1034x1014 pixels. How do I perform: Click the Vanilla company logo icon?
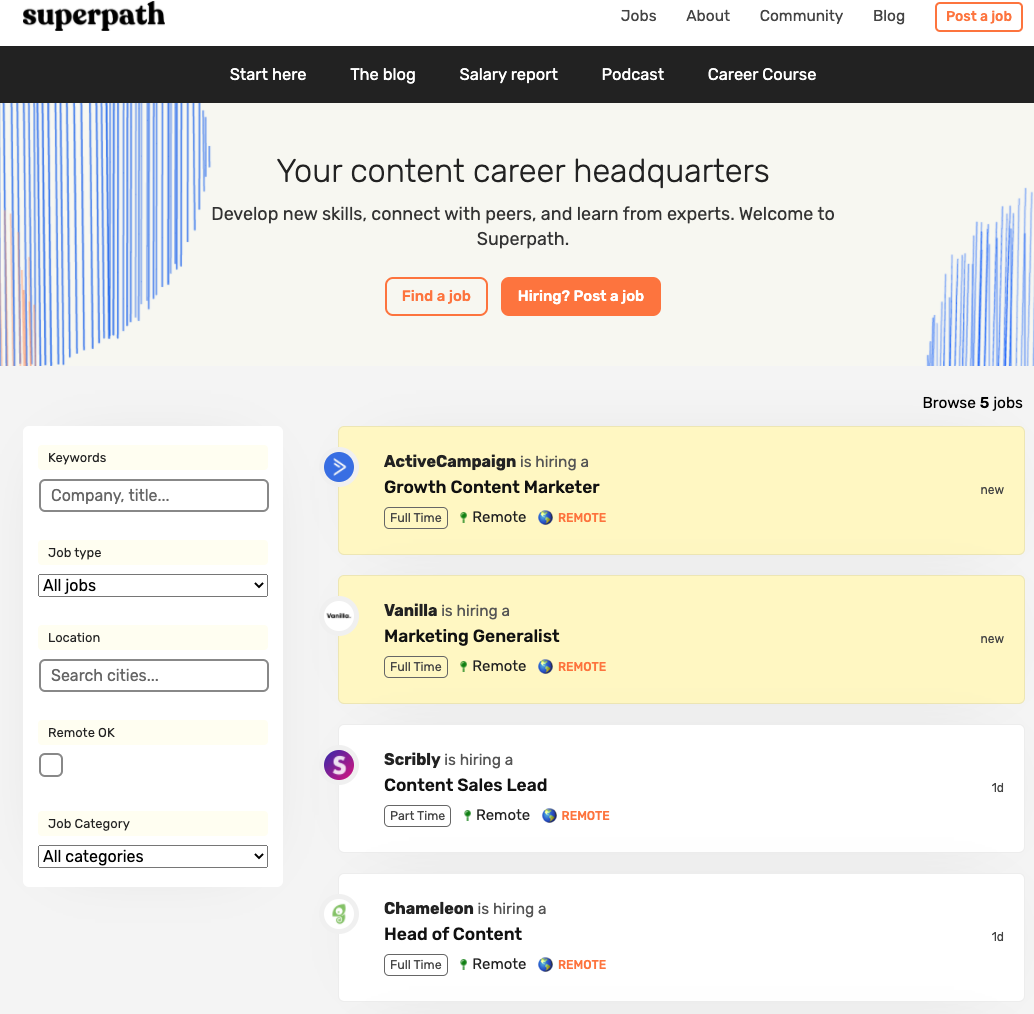click(x=339, y=616)
